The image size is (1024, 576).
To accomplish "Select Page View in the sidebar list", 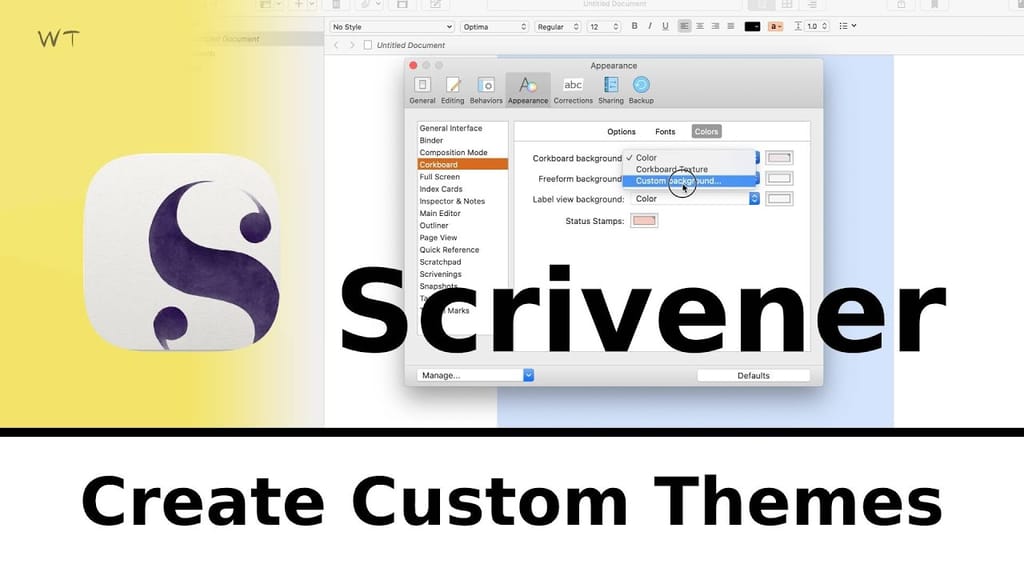I will [x=462, y=238].
